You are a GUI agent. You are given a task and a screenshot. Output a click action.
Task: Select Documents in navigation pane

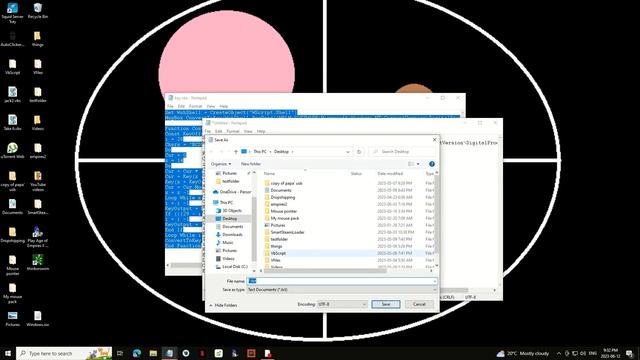pyautogui.click(x=229, y=227)
